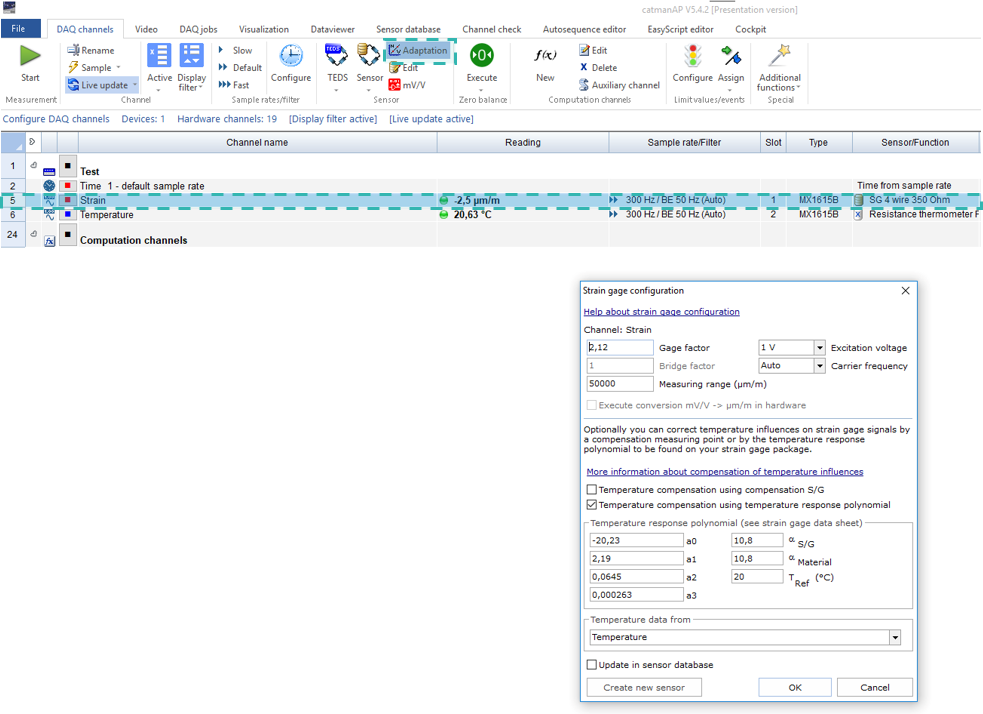Open limit values Configure traffic light
The height and width of the screenshot is (714, 983).
[693, 55]
